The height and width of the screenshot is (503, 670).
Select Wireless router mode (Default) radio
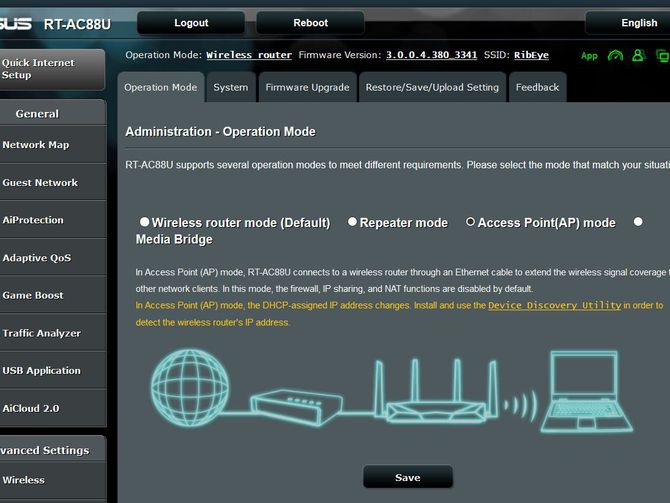pos(144,222)
